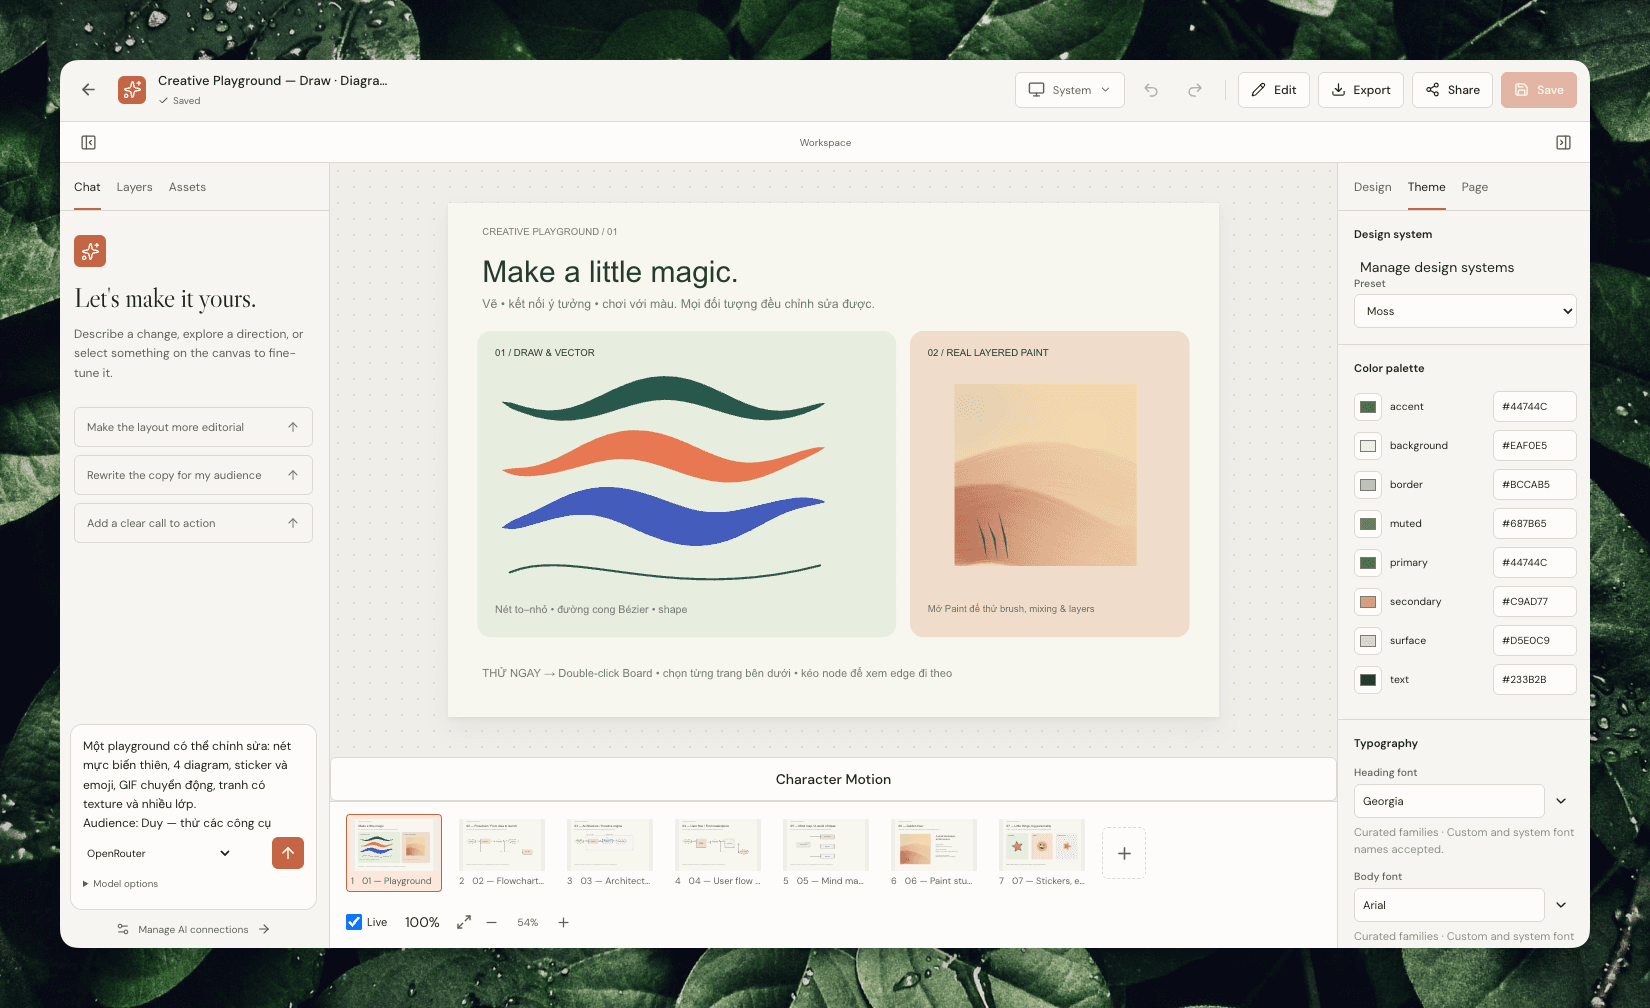
Task: Redo the last action
Action: pos(1195,90)
